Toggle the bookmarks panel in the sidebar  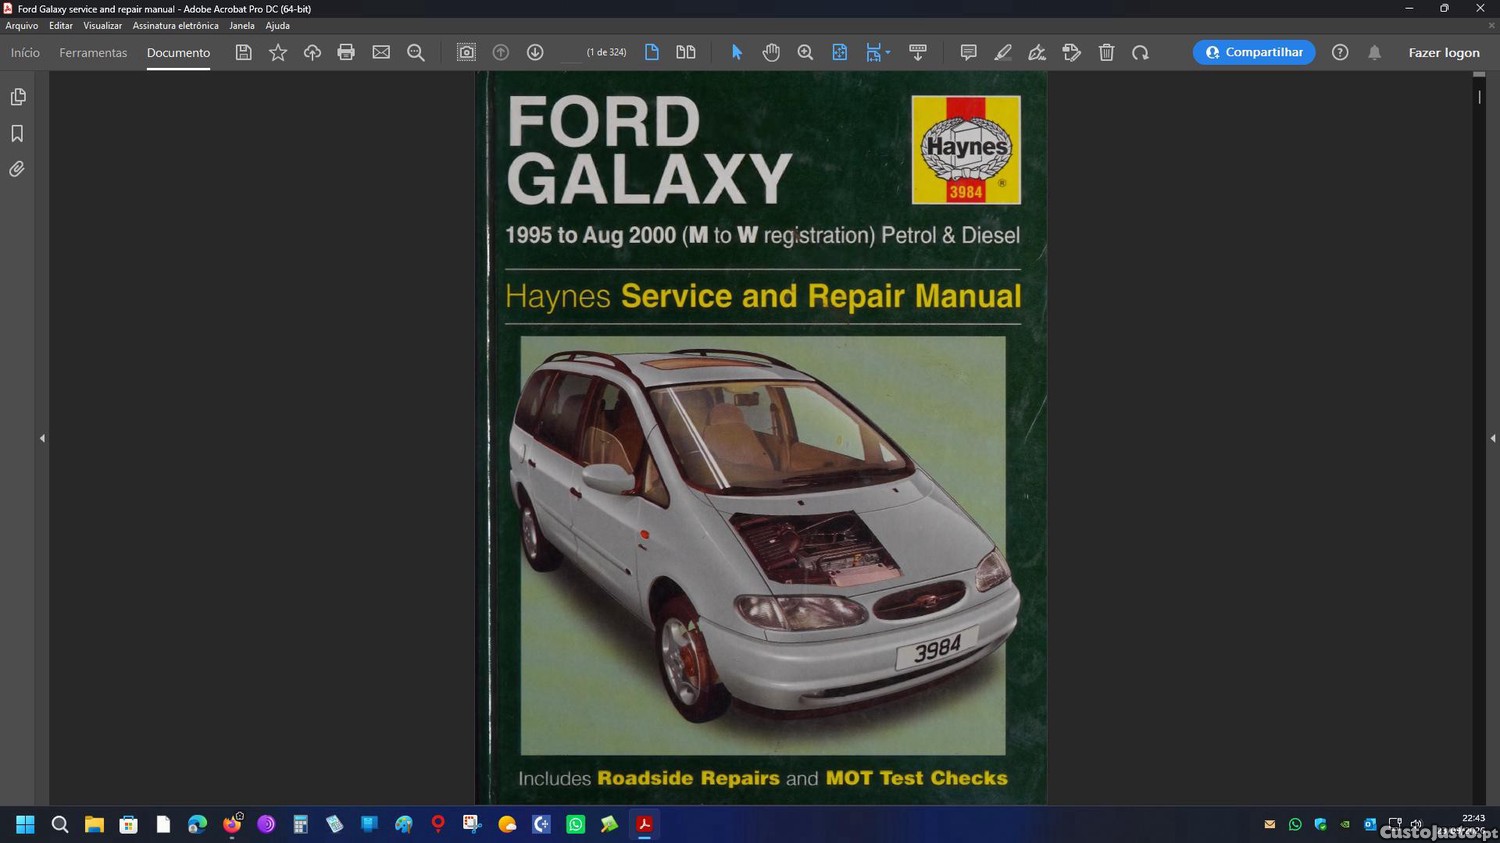click(x=17, y=133)
